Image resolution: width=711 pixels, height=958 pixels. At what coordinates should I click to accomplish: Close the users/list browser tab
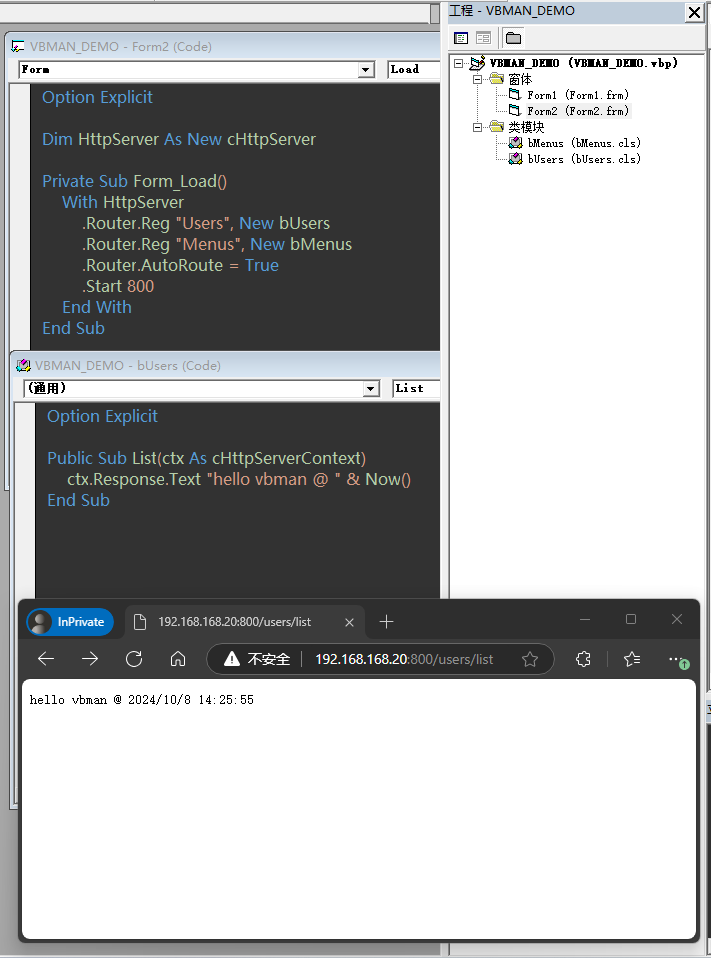tap(349, 622)
